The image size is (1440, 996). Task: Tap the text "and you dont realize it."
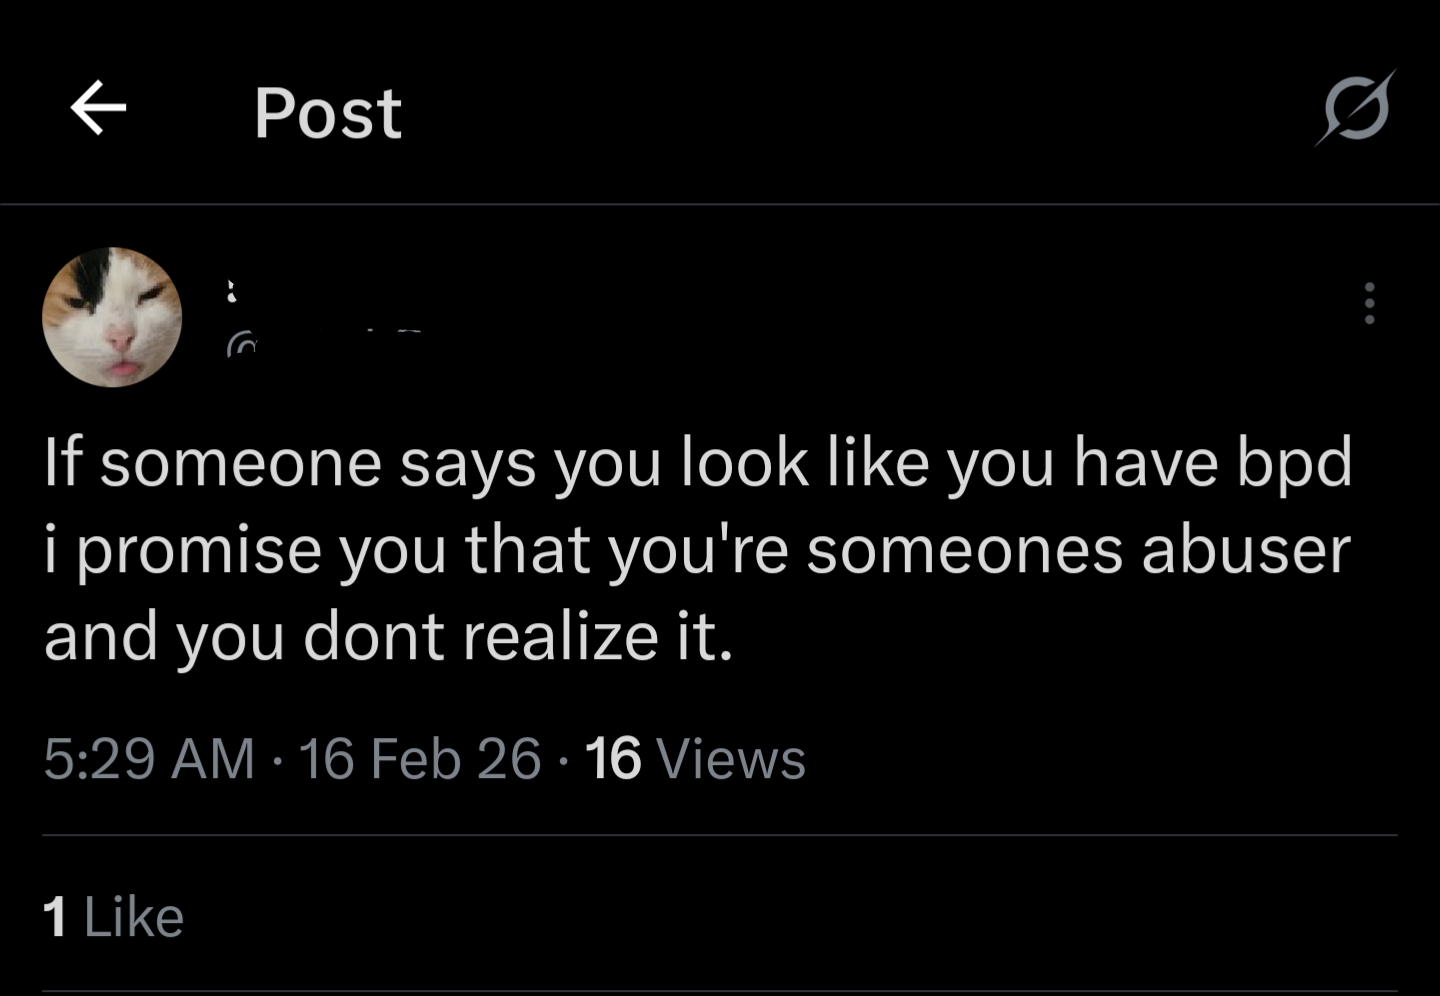coord(388,637)
